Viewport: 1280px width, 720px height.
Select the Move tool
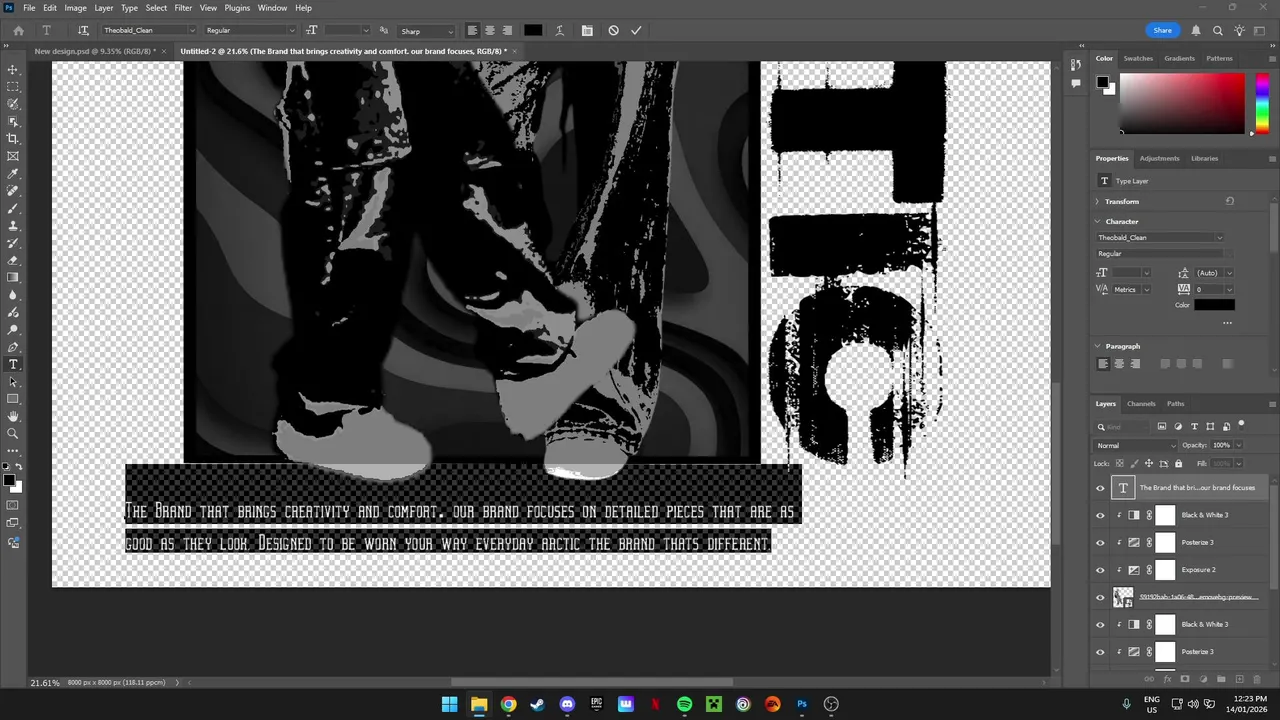pyautogui.click(x=13, y=69)
